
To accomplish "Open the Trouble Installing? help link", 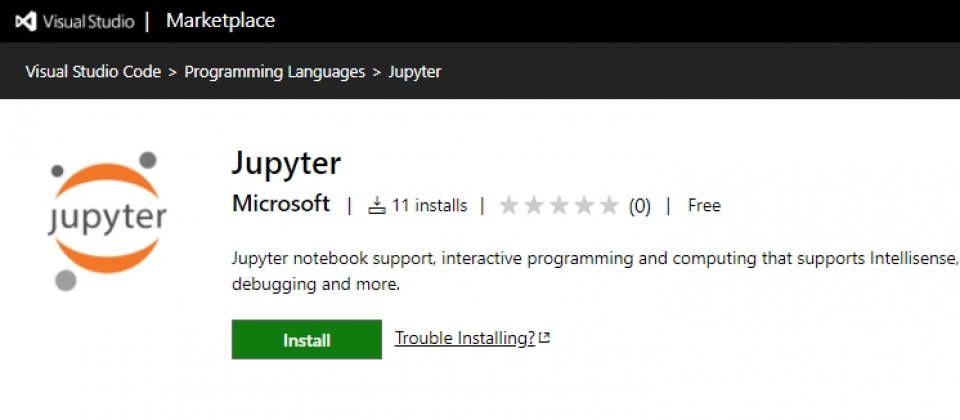I will [x=465, y=338].
